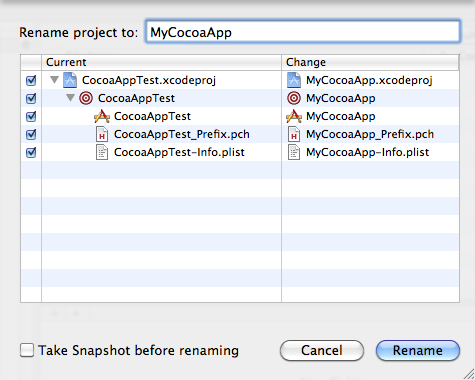Collapse the CocoaAppTest target disclosure triangle
475x380 pixels.
[70, 98]
